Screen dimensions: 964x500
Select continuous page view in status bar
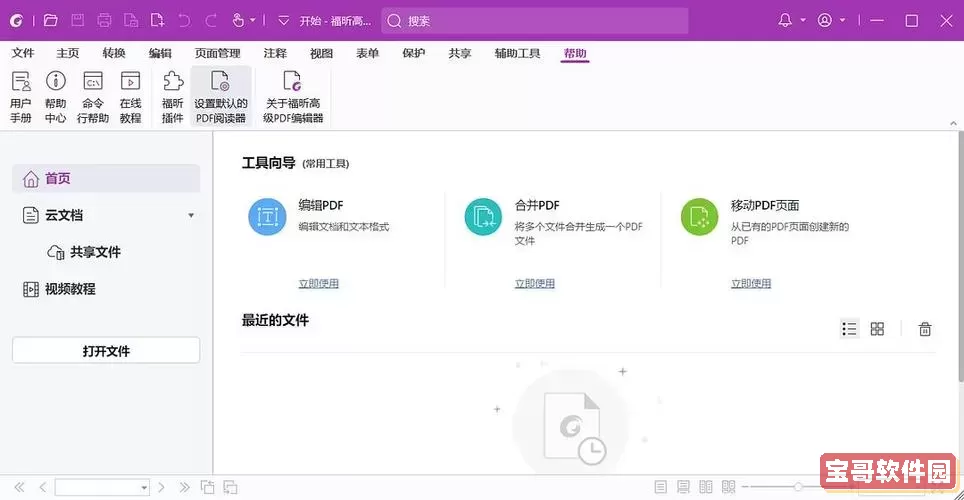[x=683, y=487]
